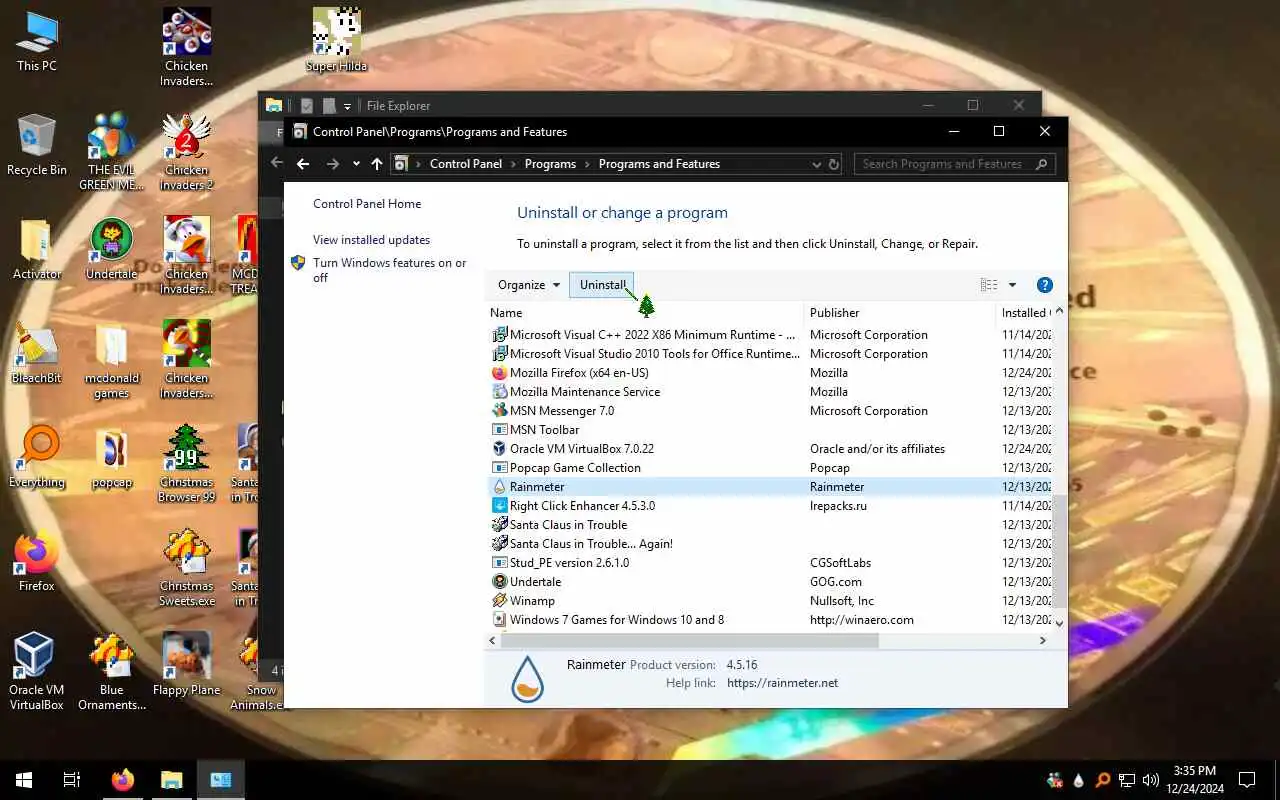
Task: Select Oracle VM VirtualBox 7.0.22 row
Action: pyautogui.click(x=770, y=449)
